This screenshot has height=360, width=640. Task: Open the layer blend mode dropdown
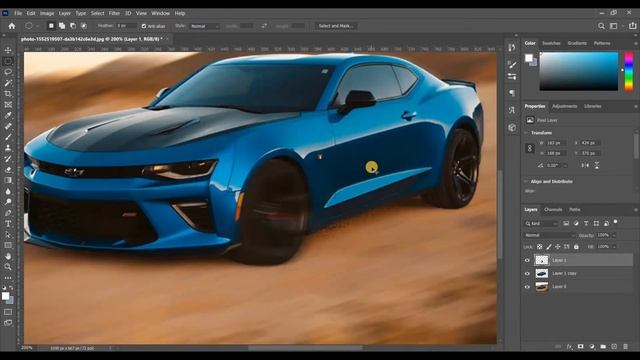(x=549, y=236)
